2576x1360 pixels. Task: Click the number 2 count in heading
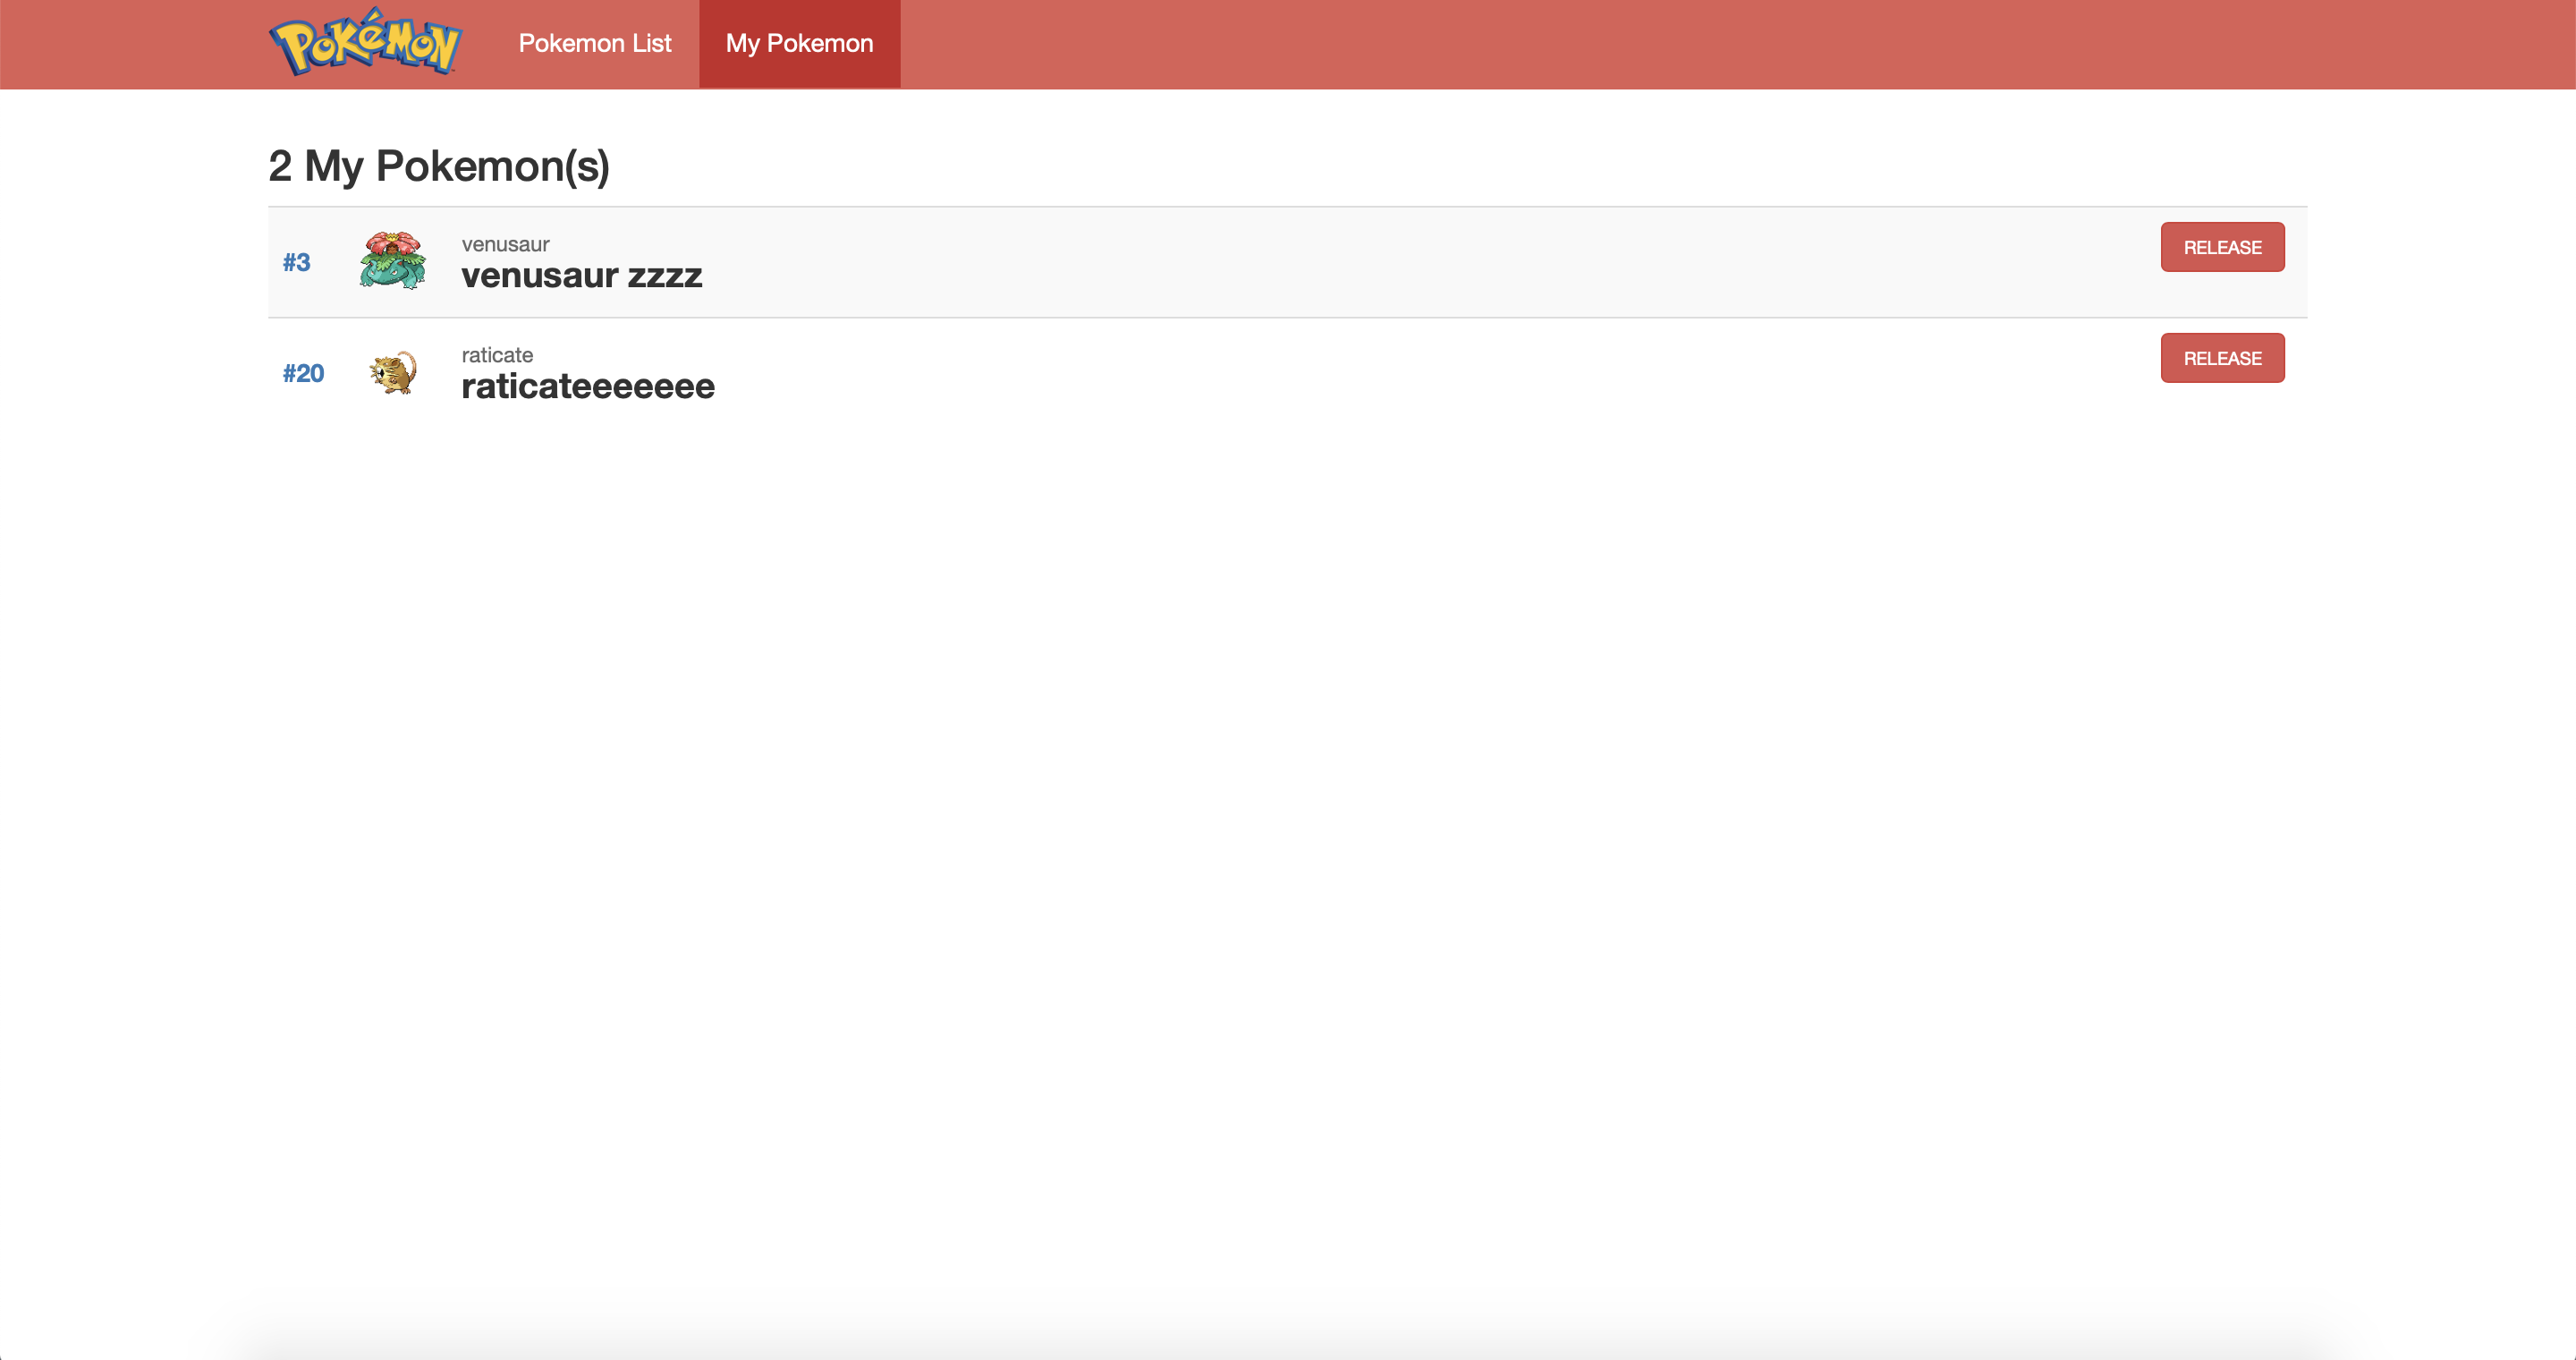point(280,166)
